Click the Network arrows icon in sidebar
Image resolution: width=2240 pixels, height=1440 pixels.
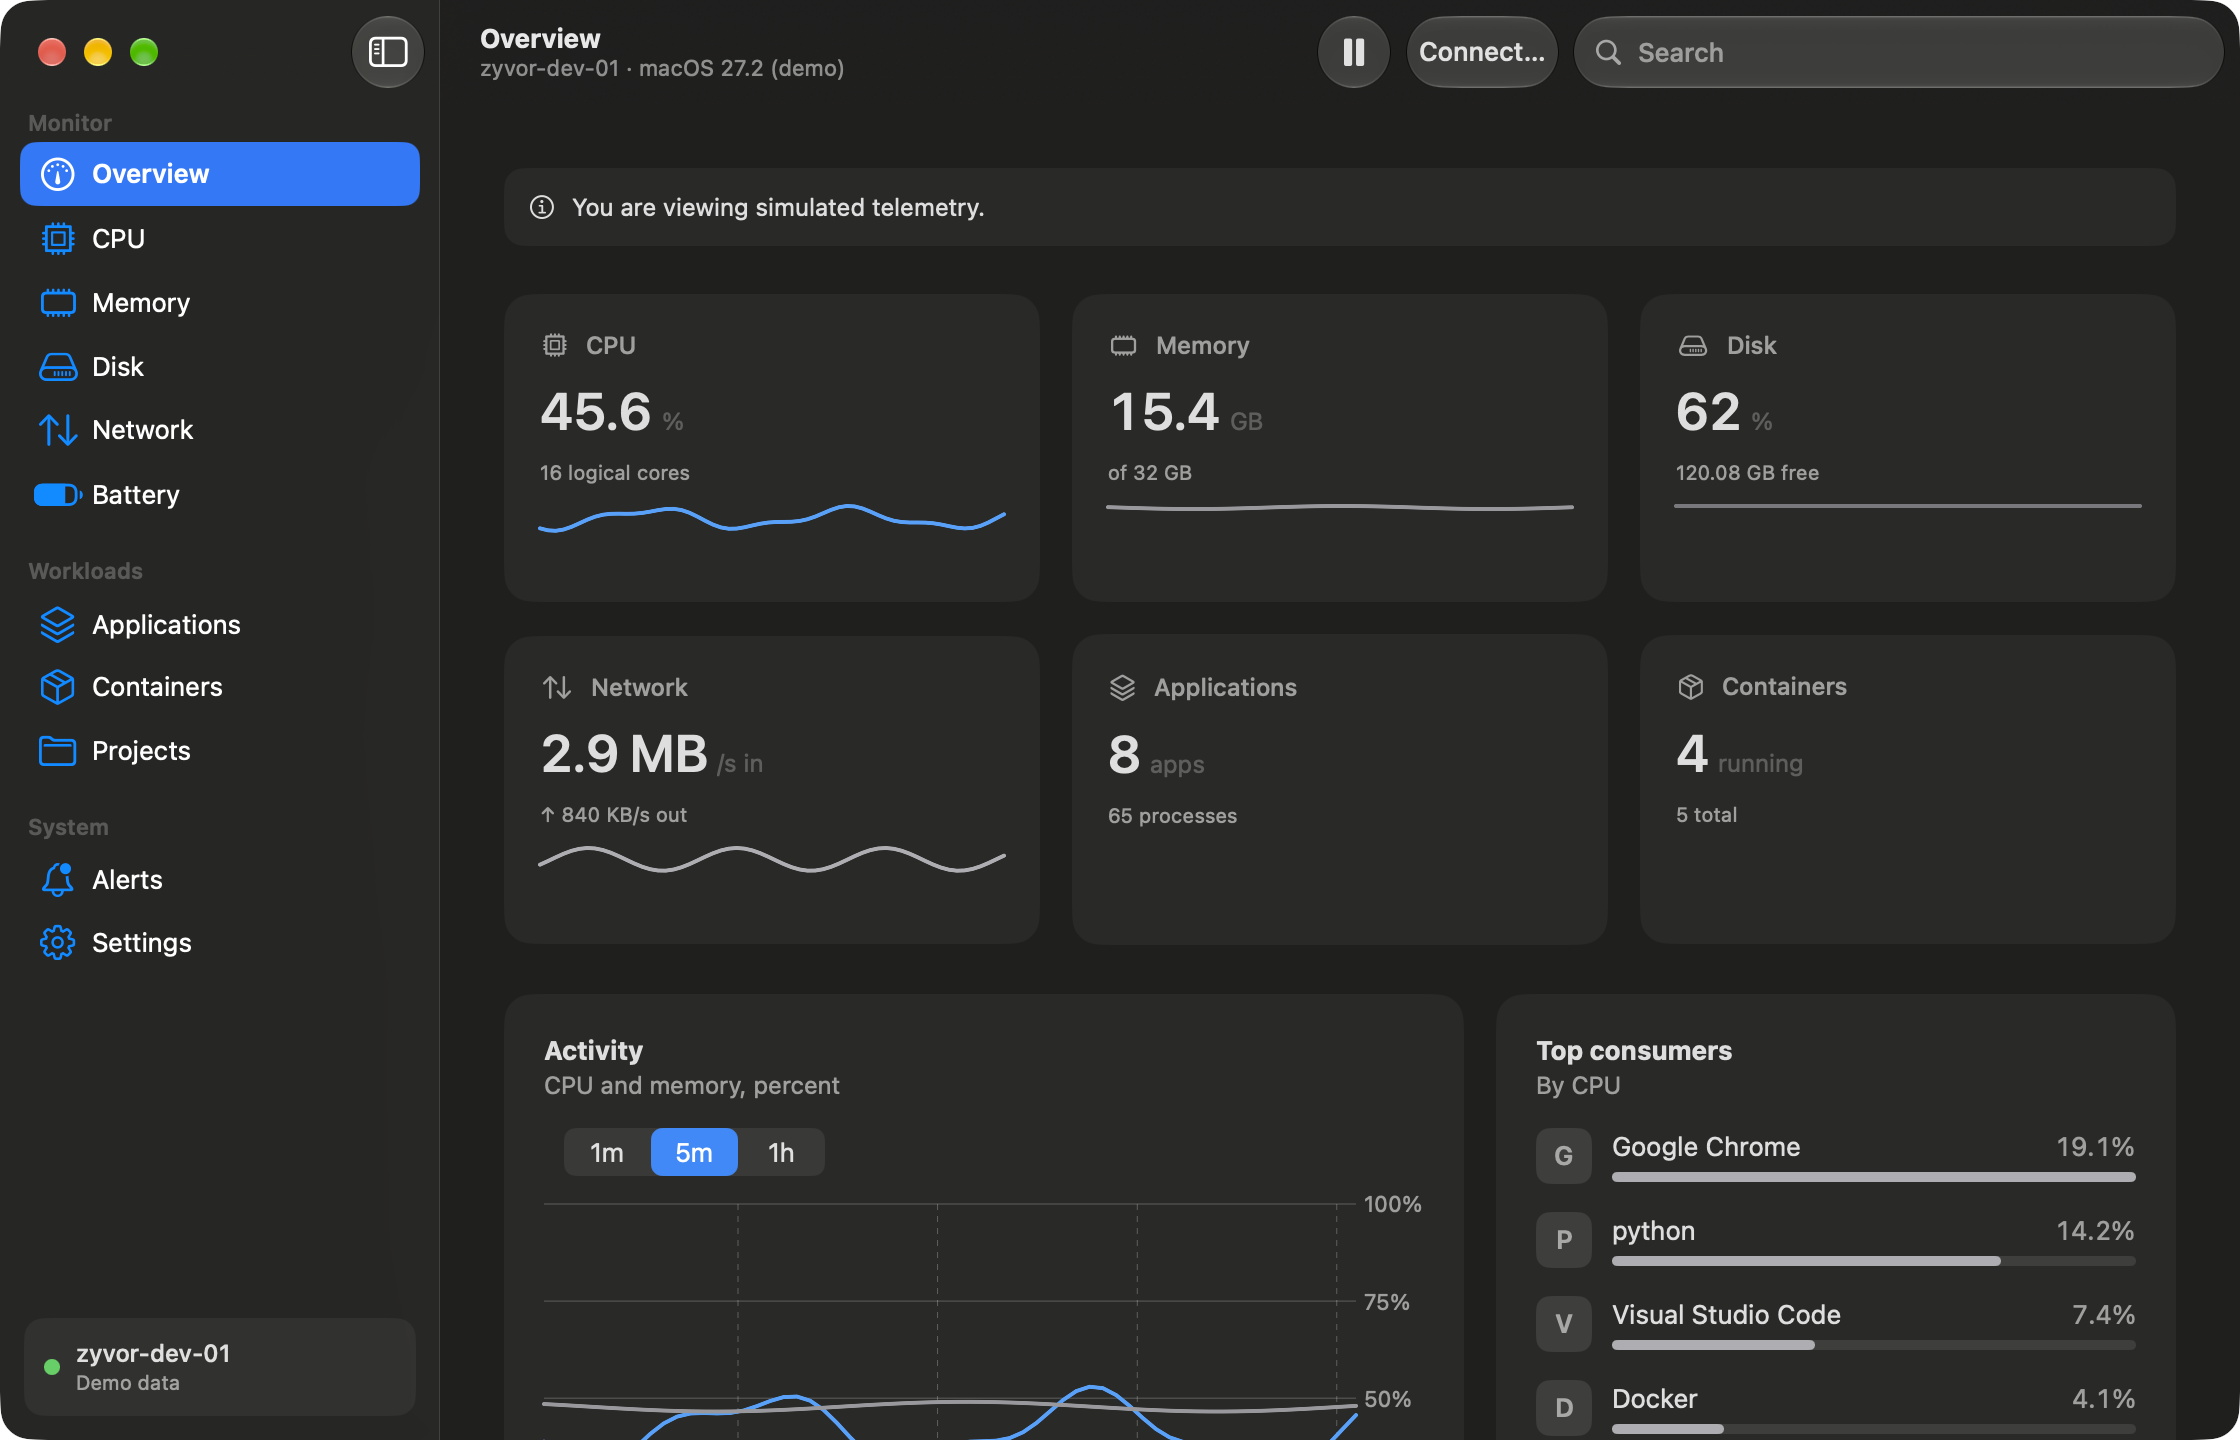58,430
